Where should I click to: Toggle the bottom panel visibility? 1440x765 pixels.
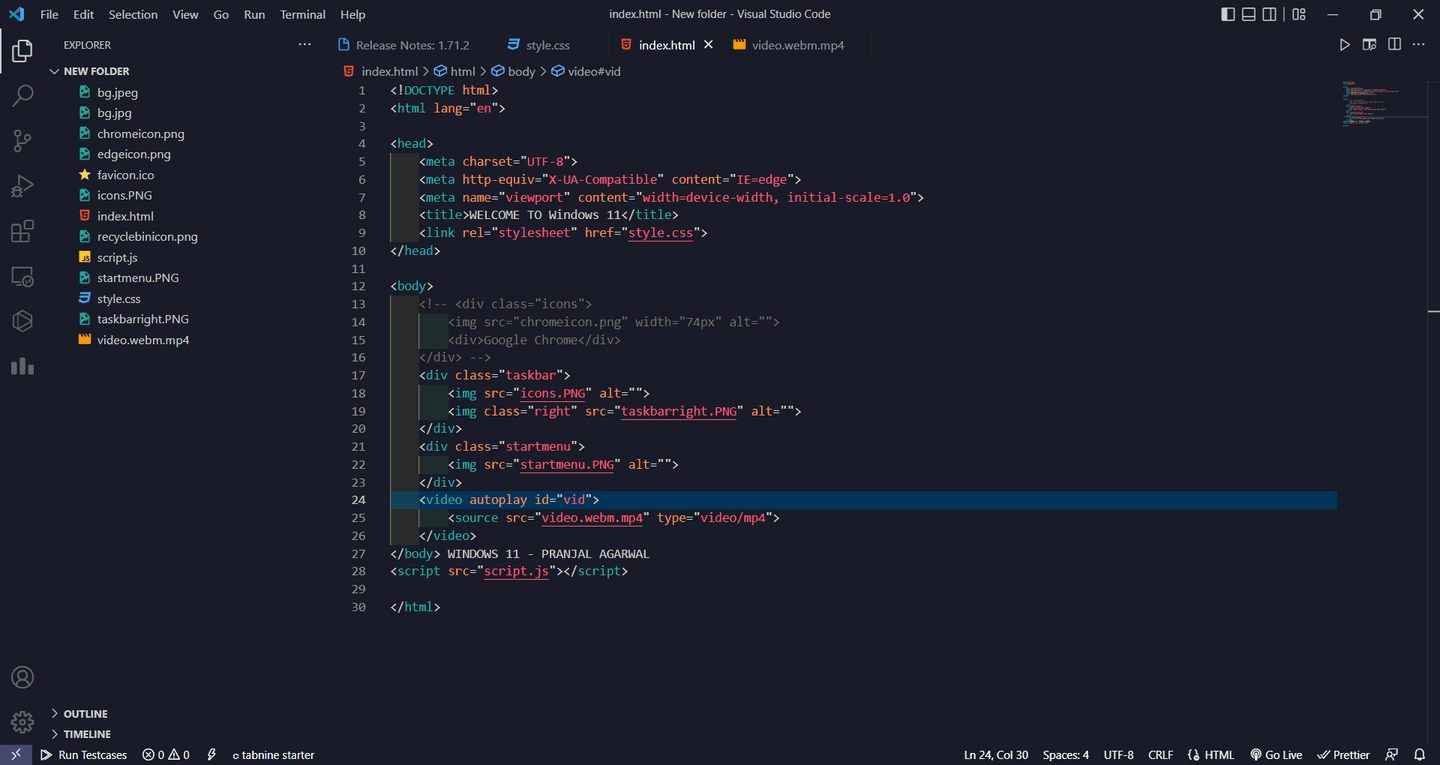point(1249,14)
